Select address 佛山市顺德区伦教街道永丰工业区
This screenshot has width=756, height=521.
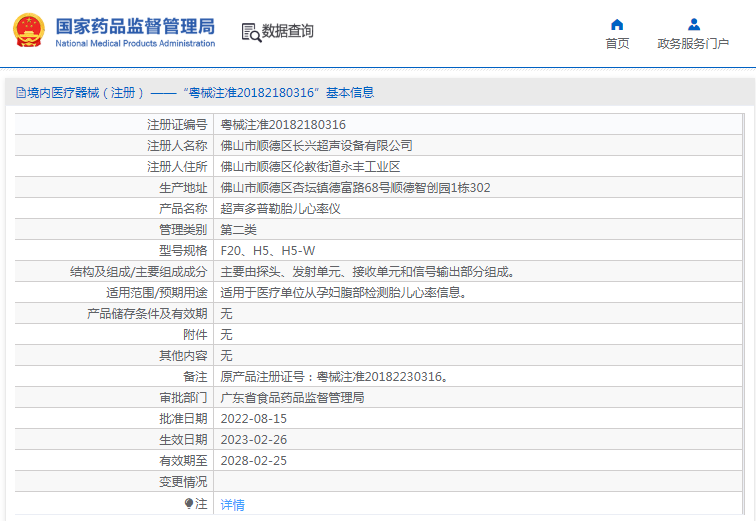click(x=310, y=167)
